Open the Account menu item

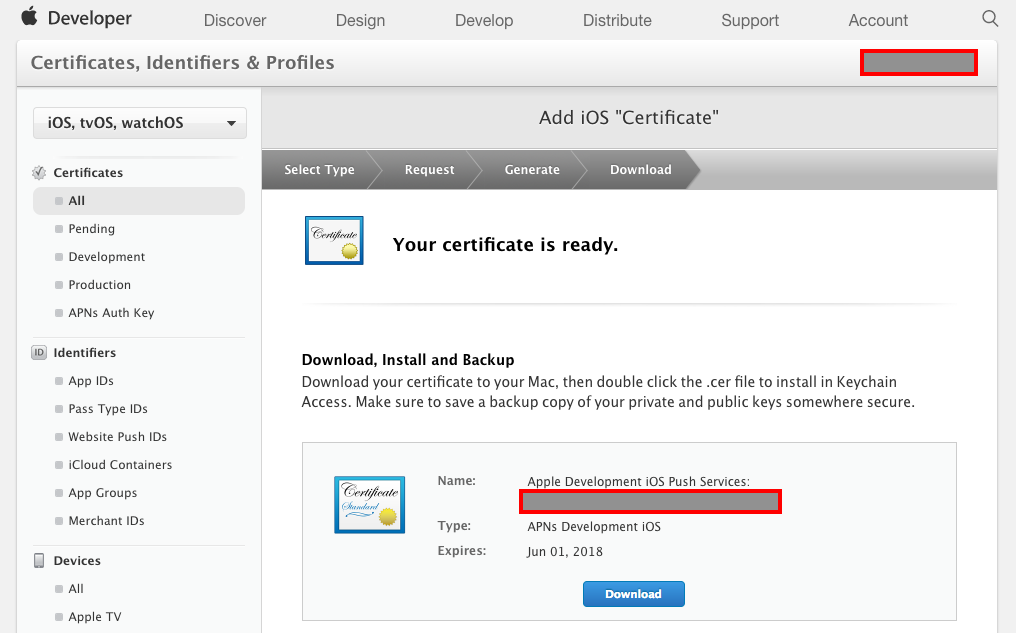[878, 20]
